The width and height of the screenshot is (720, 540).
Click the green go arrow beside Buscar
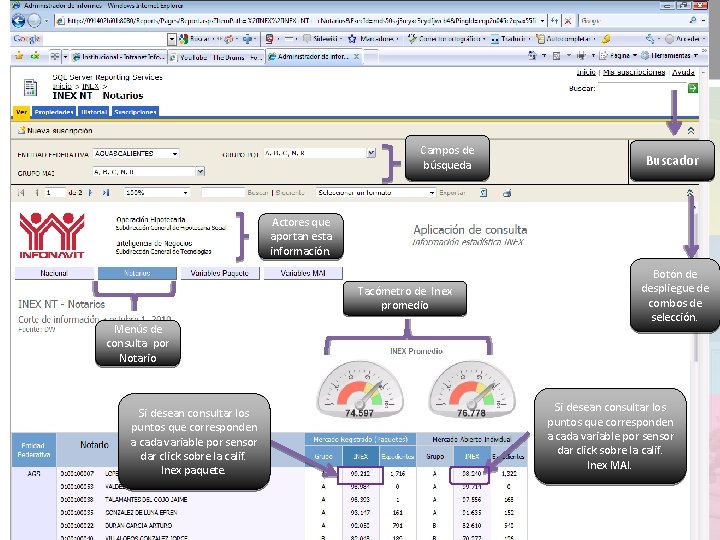coord(693,88)
